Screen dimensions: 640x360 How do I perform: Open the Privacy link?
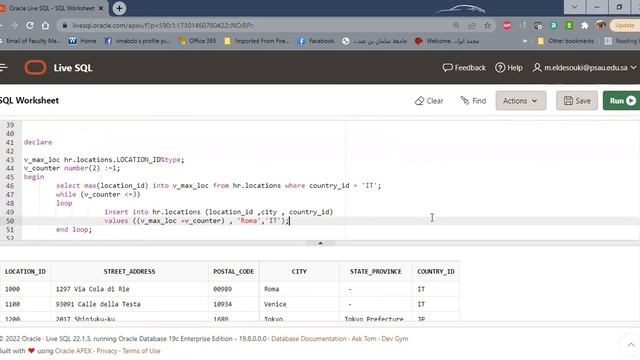(x=107, y=351)
